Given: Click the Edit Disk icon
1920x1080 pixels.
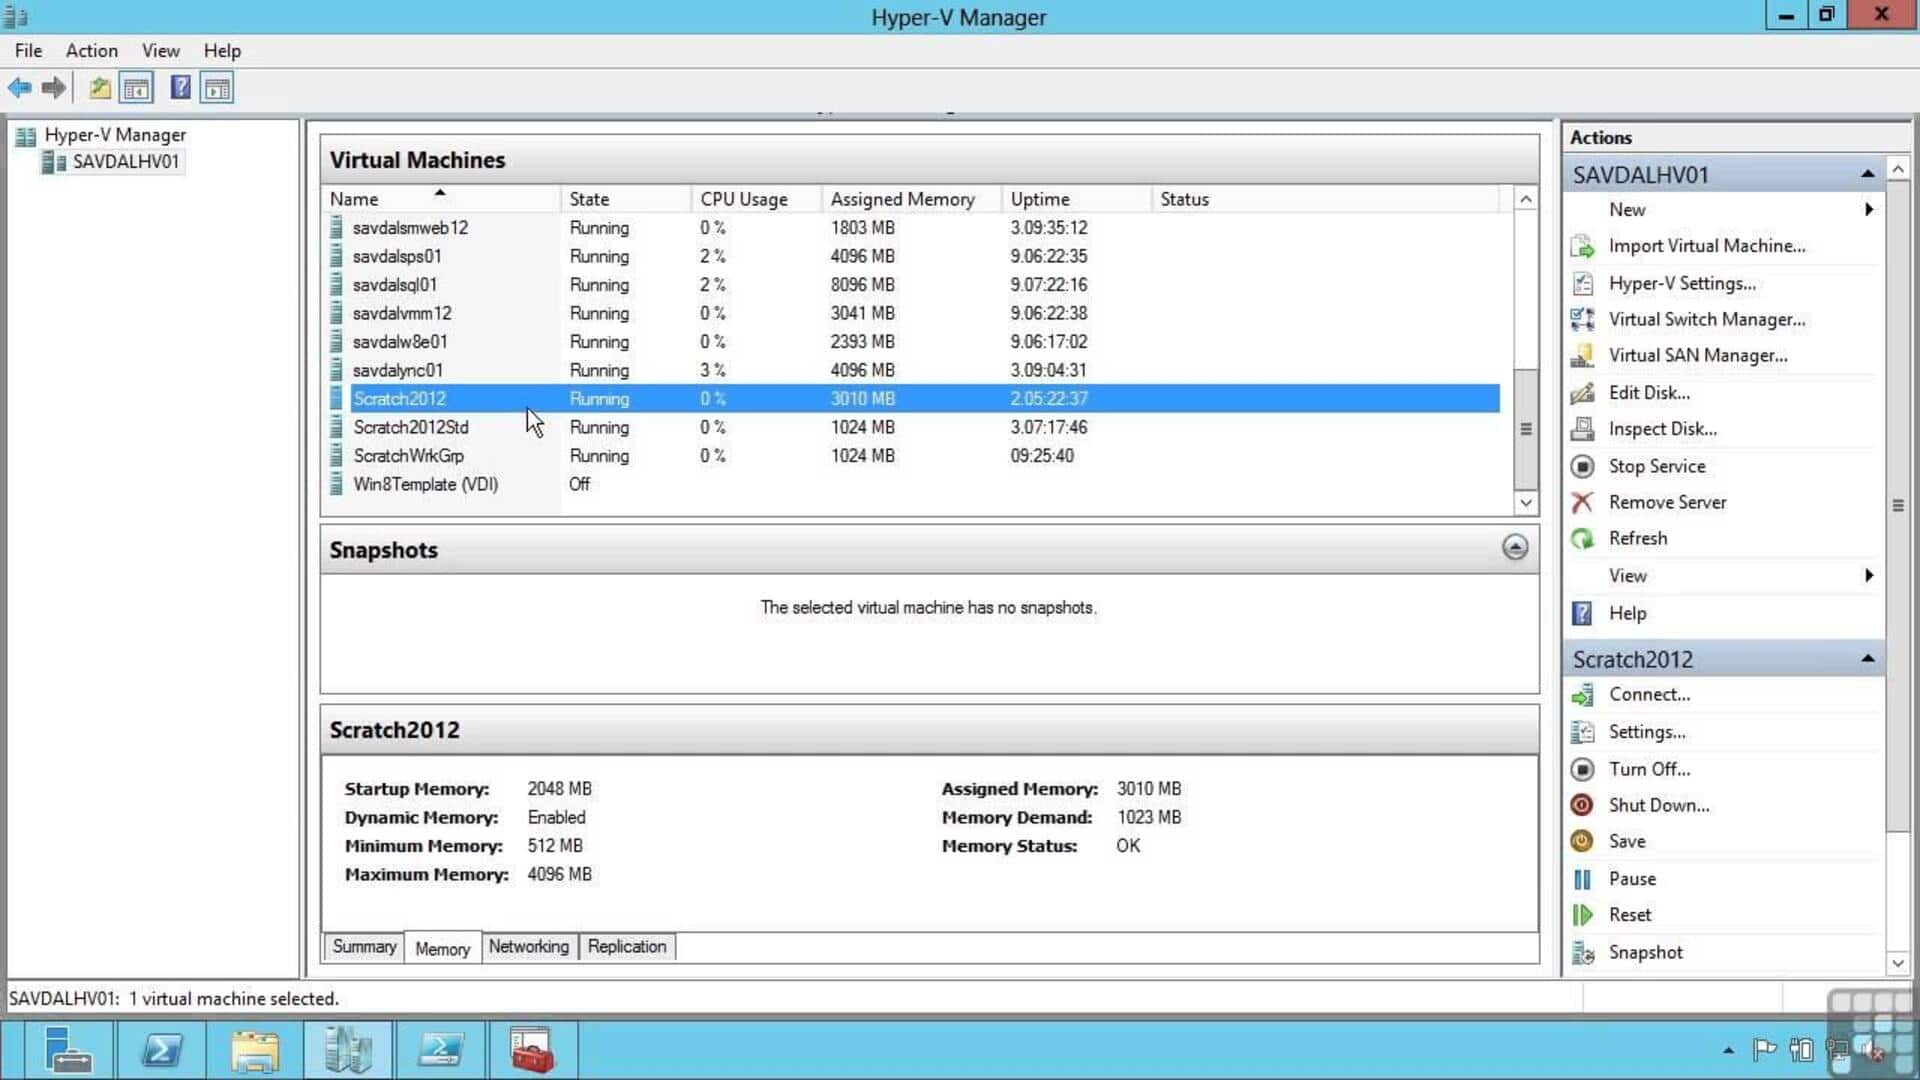Looking at the screenshot, I should coord(1582,392).
